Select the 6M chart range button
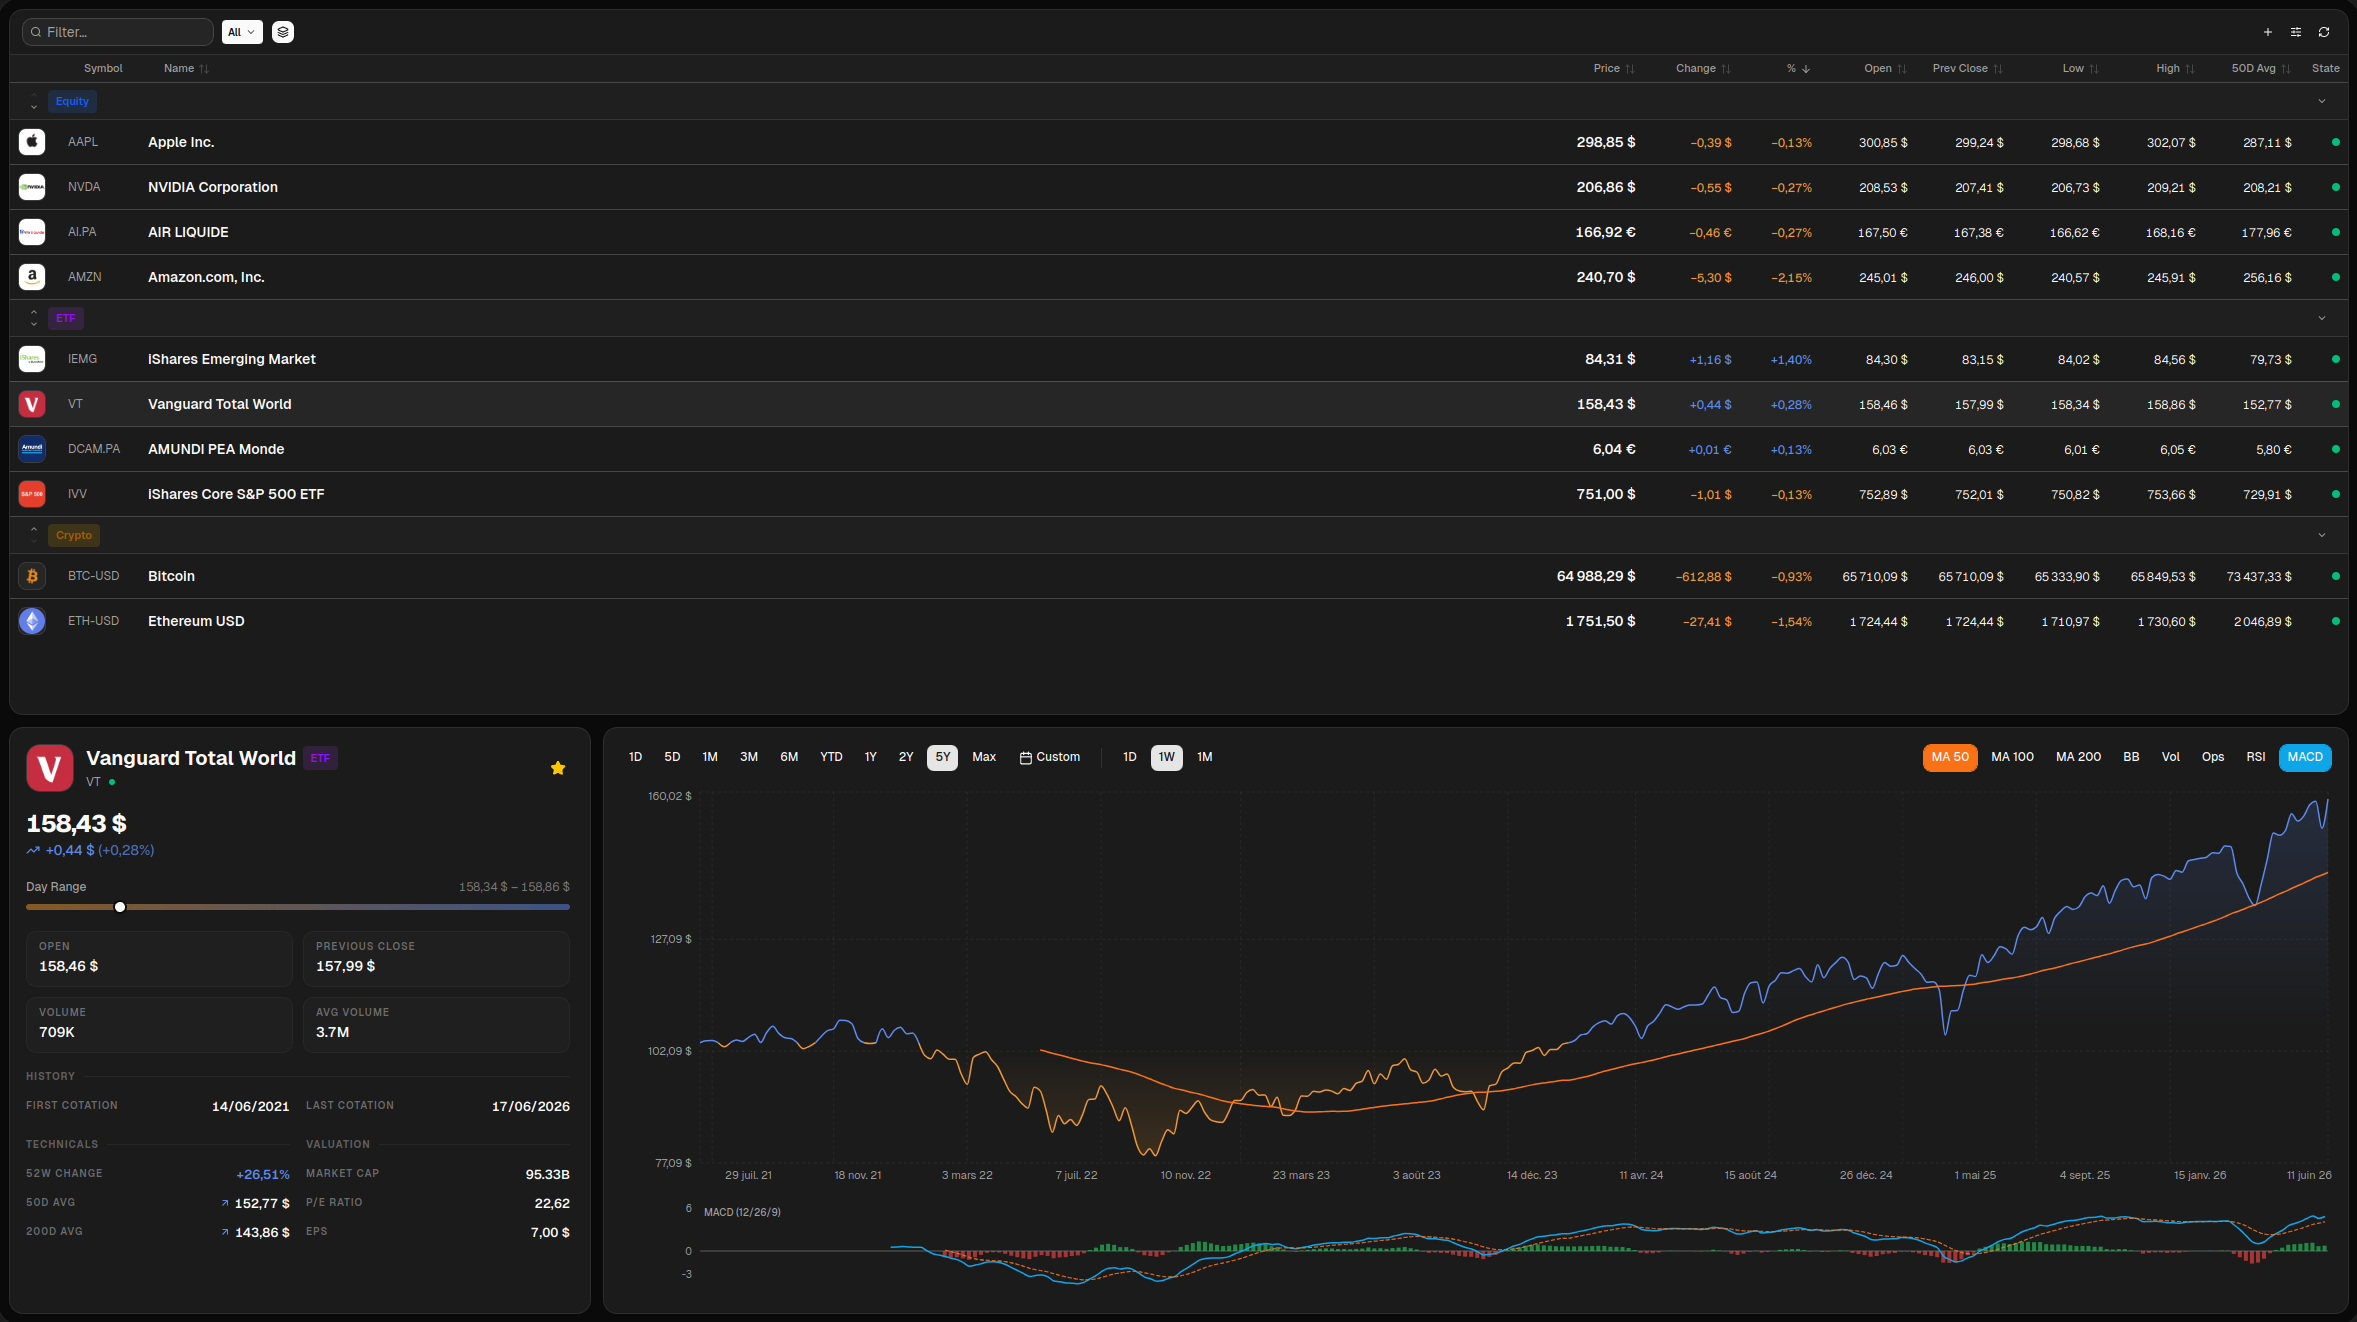The image size is (2357, 1322). pos(789,758)
